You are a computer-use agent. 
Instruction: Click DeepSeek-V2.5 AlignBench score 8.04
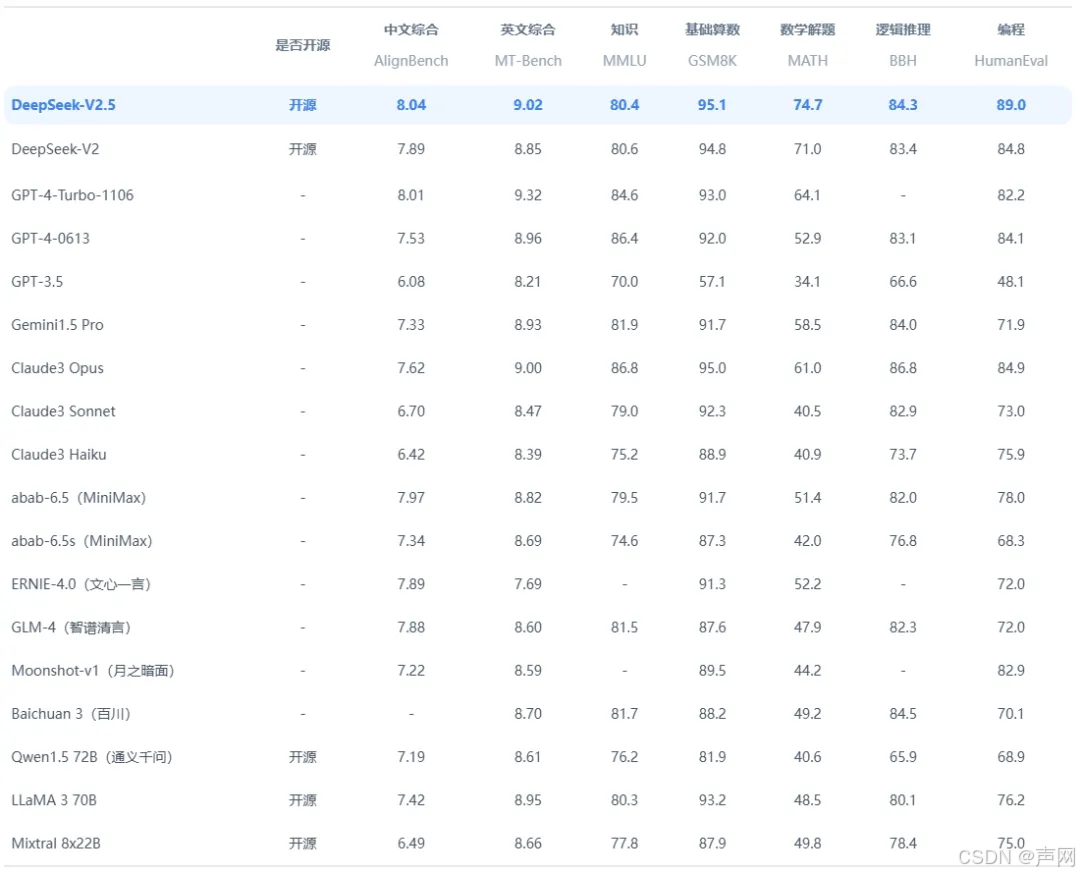click(x=411, y=105)
